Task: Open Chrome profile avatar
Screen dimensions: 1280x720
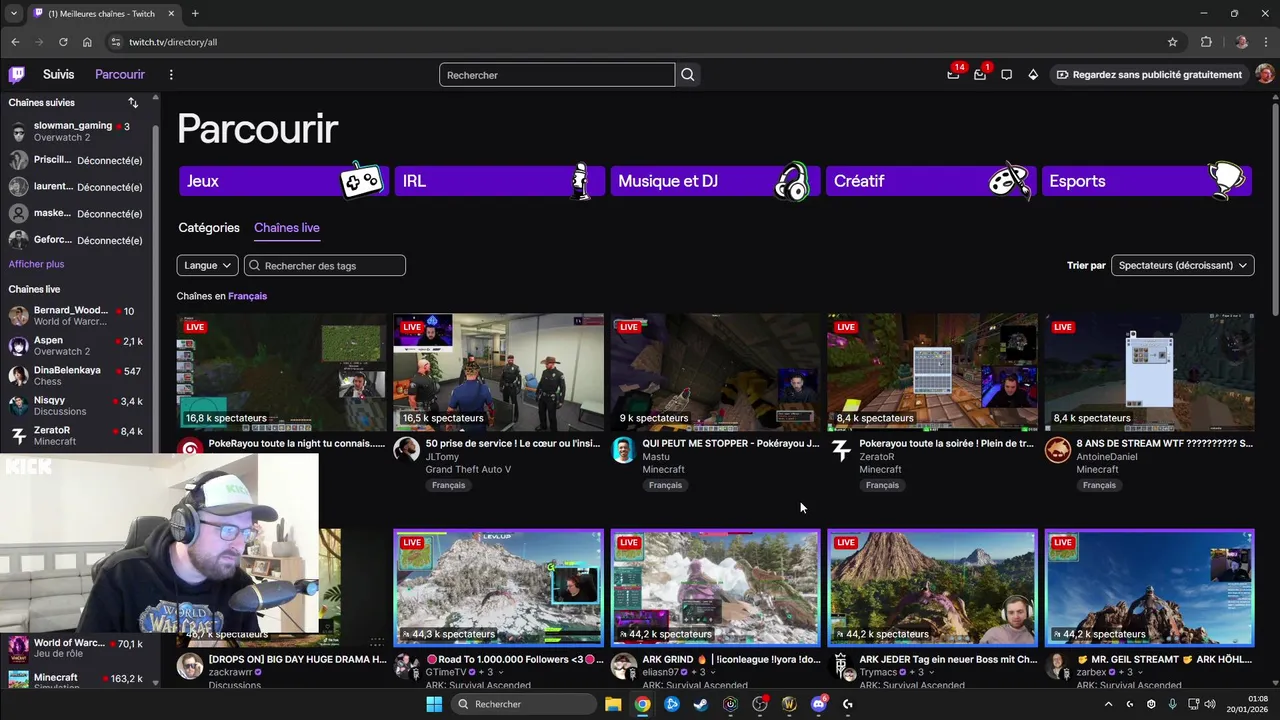Action: point(1241,42)
